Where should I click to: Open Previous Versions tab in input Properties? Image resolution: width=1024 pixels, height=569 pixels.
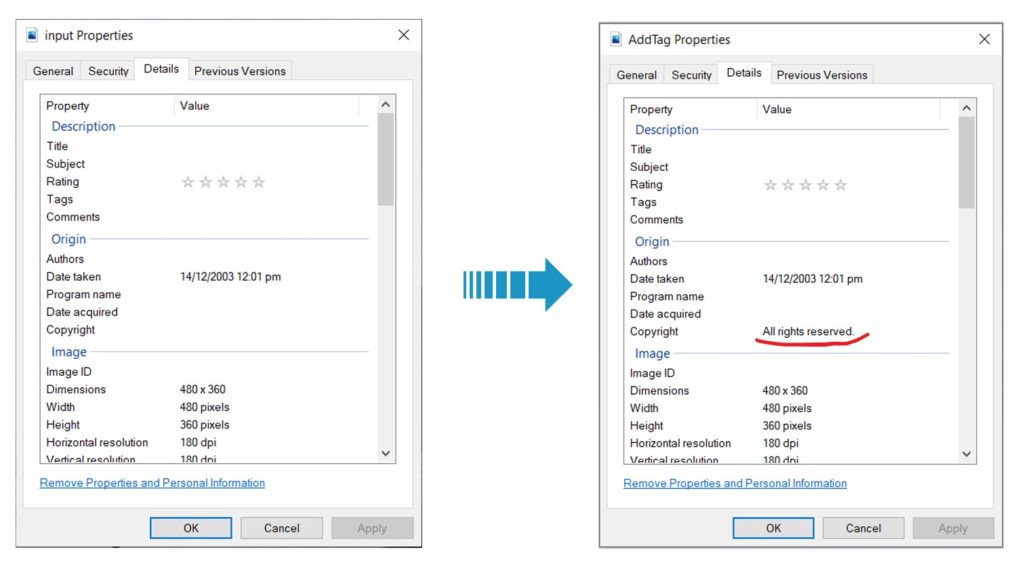click(240, 71)
